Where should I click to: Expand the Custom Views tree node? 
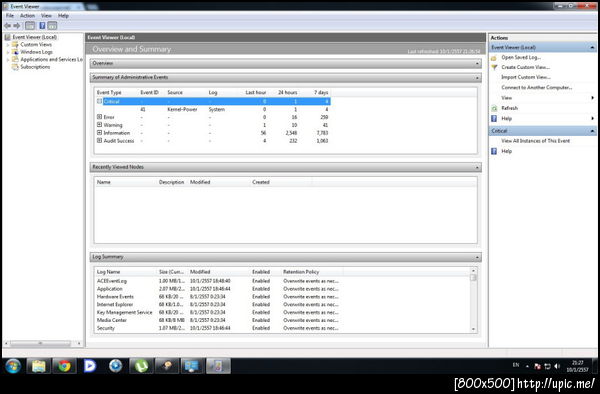8,45
